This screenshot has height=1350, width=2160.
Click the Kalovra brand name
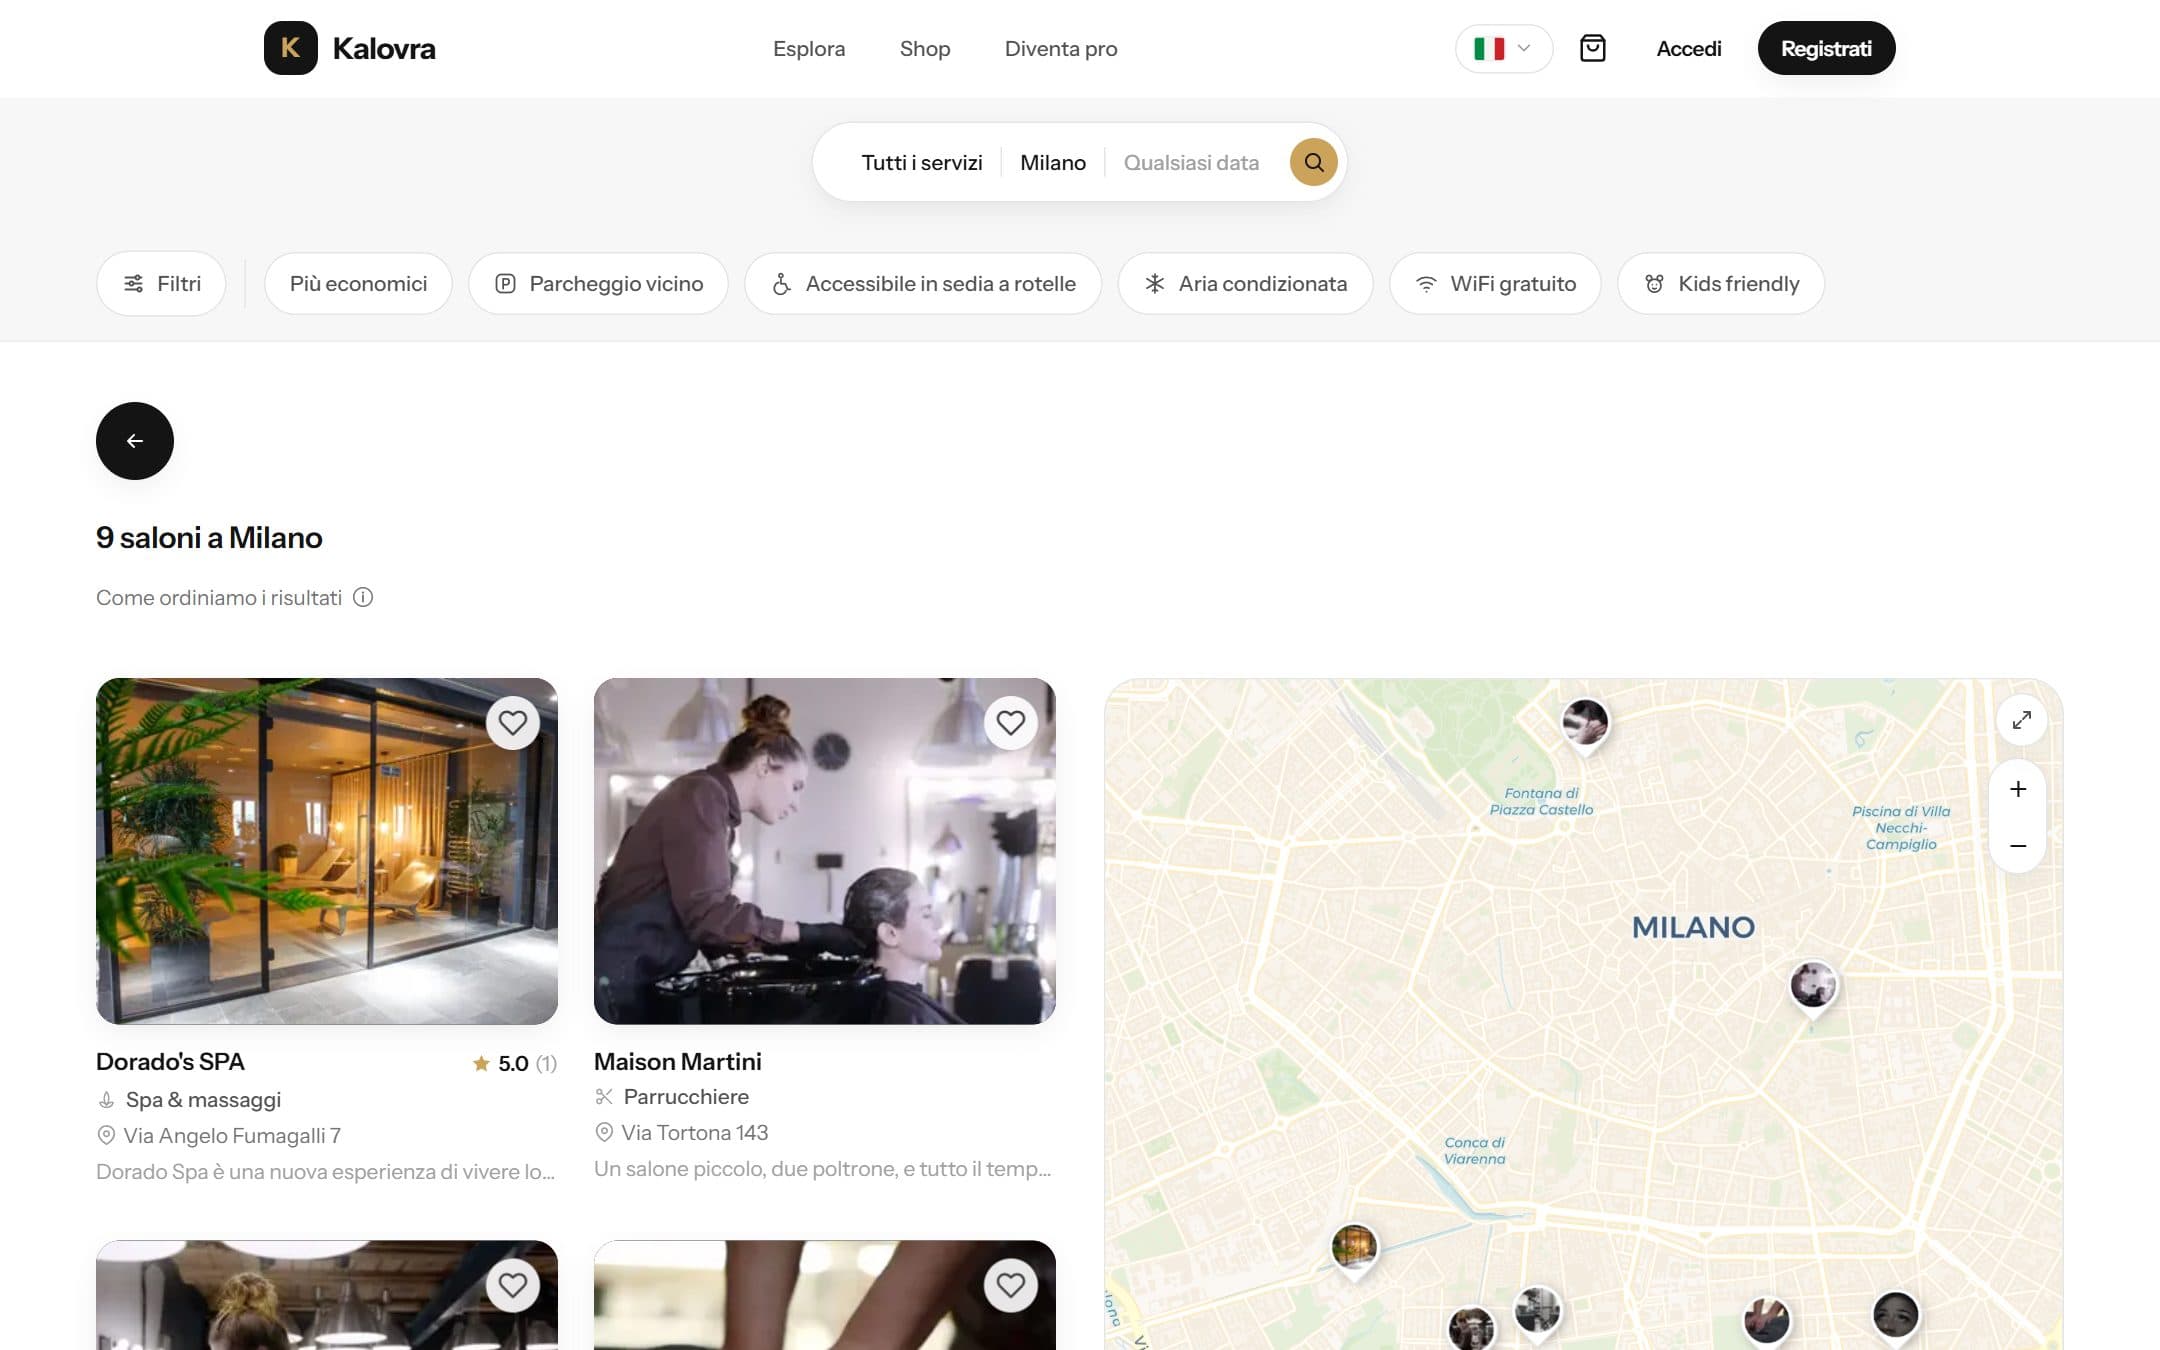[383, 48]
